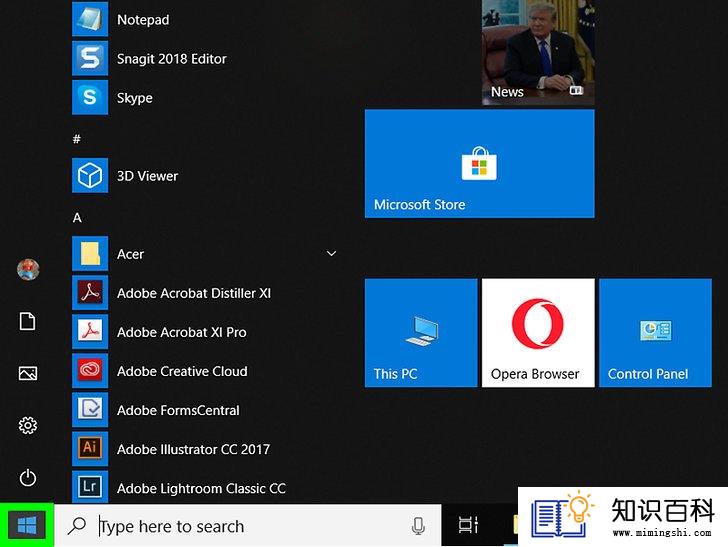Open Adobe Acrobat Distiller XI icon
The image size is (728, 547).
(x=90, y=293)
